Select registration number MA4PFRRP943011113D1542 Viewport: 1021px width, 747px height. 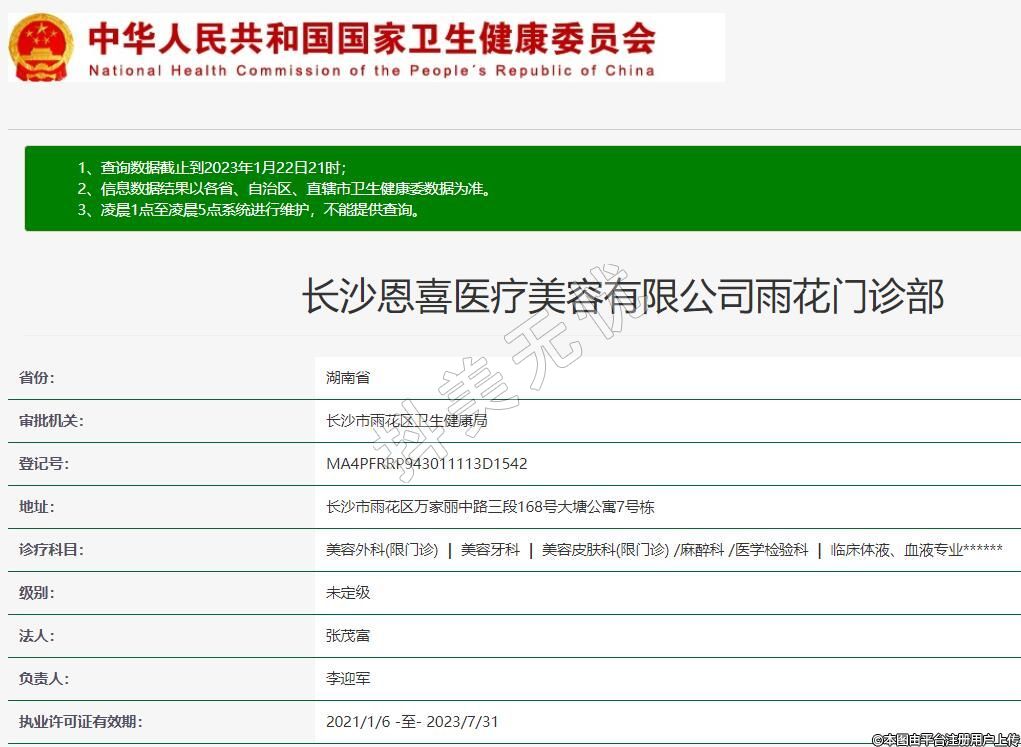(426, 464)
